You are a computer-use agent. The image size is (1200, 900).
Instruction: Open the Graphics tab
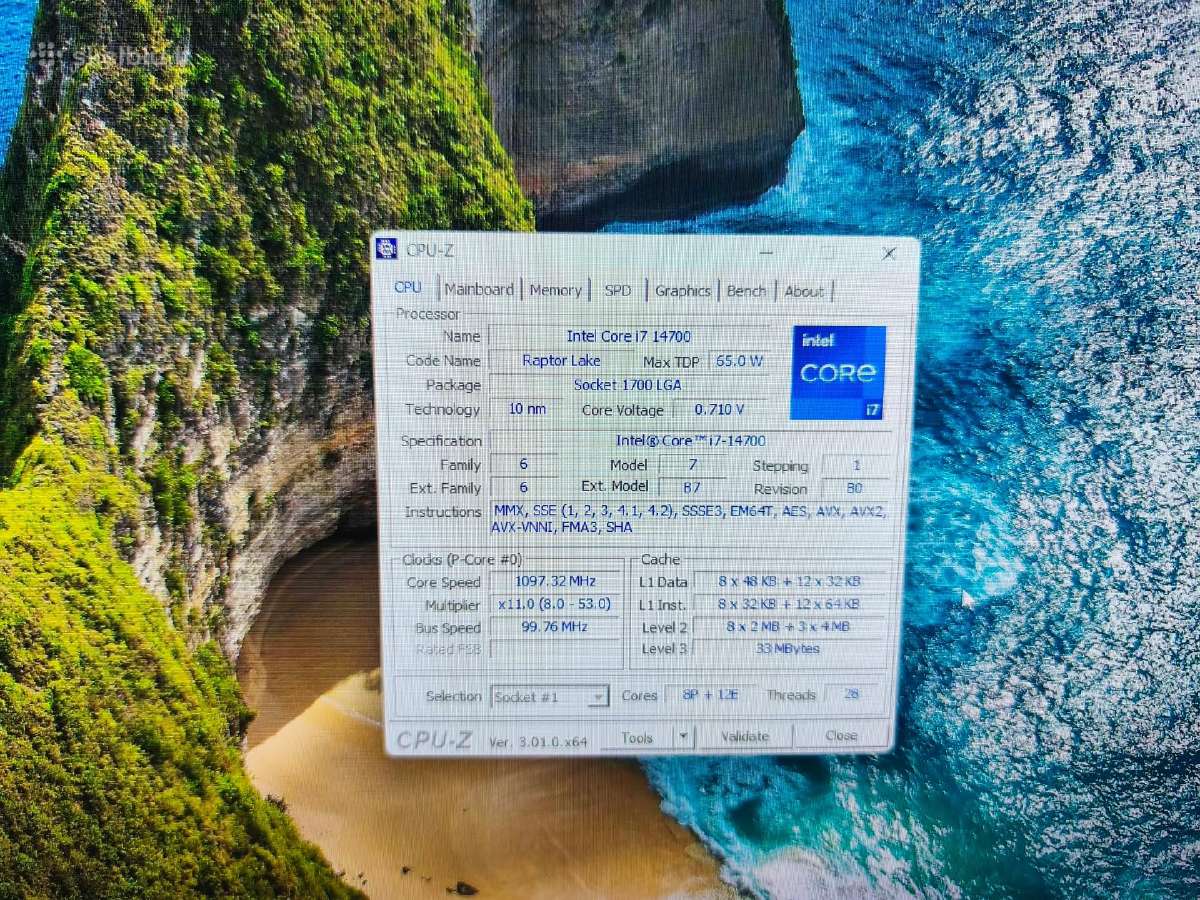click(683, 291)
